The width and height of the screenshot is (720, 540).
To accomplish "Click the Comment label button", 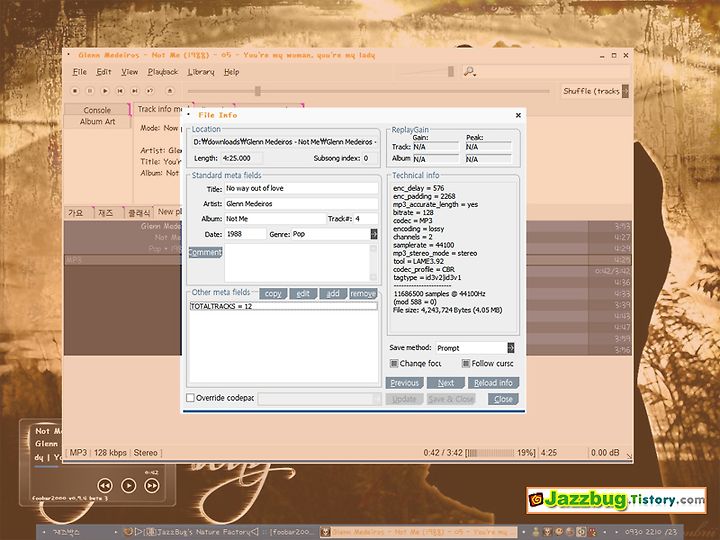I will click(x=205, y=252).
